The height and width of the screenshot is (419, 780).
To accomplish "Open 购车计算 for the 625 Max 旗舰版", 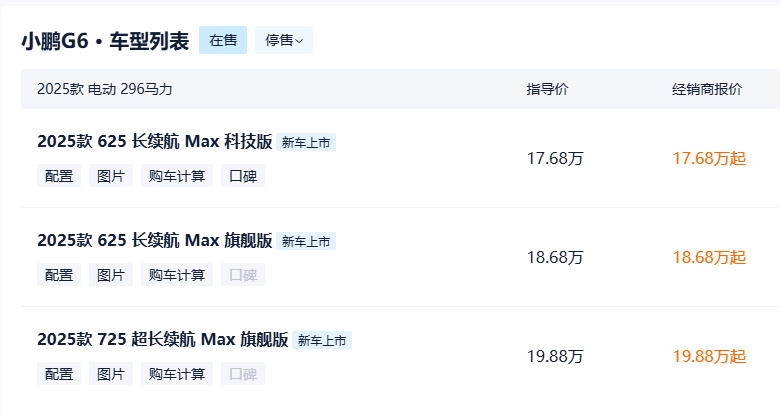I will coord(177,275).
